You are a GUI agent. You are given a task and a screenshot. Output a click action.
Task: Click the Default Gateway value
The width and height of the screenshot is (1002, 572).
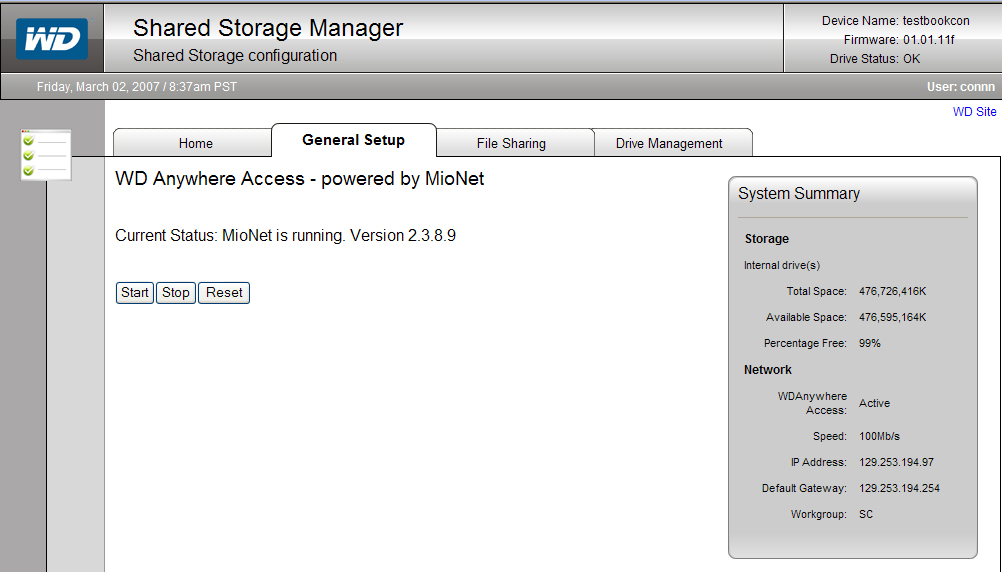[899, 488]
